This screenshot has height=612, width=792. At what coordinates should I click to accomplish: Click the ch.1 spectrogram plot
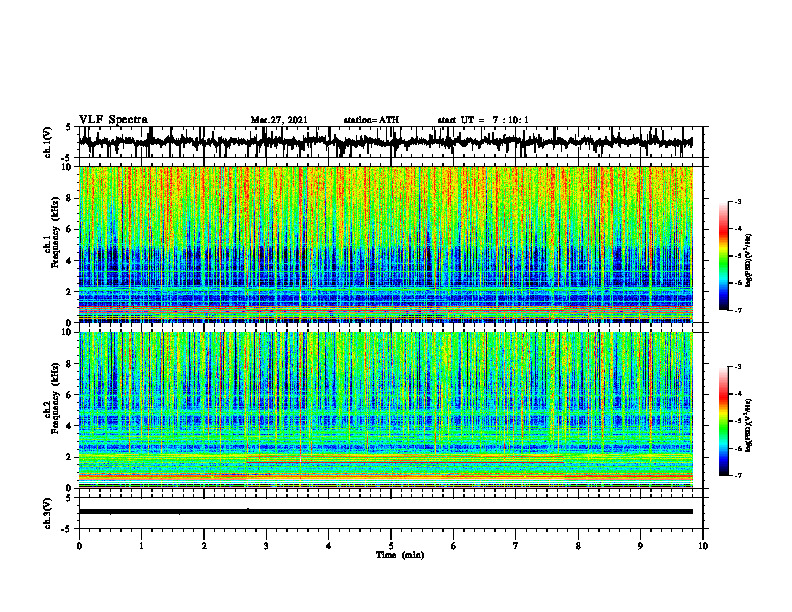click(386, 244)
